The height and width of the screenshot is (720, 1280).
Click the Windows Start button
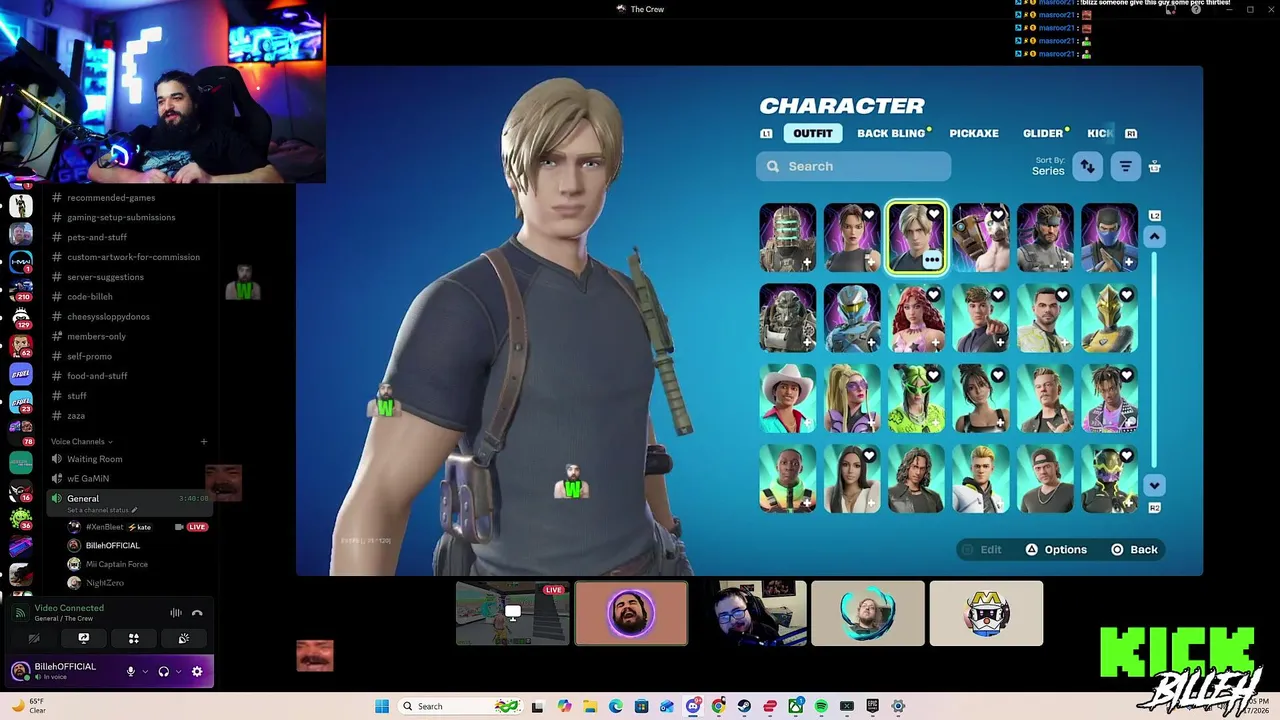coord(382,706)
